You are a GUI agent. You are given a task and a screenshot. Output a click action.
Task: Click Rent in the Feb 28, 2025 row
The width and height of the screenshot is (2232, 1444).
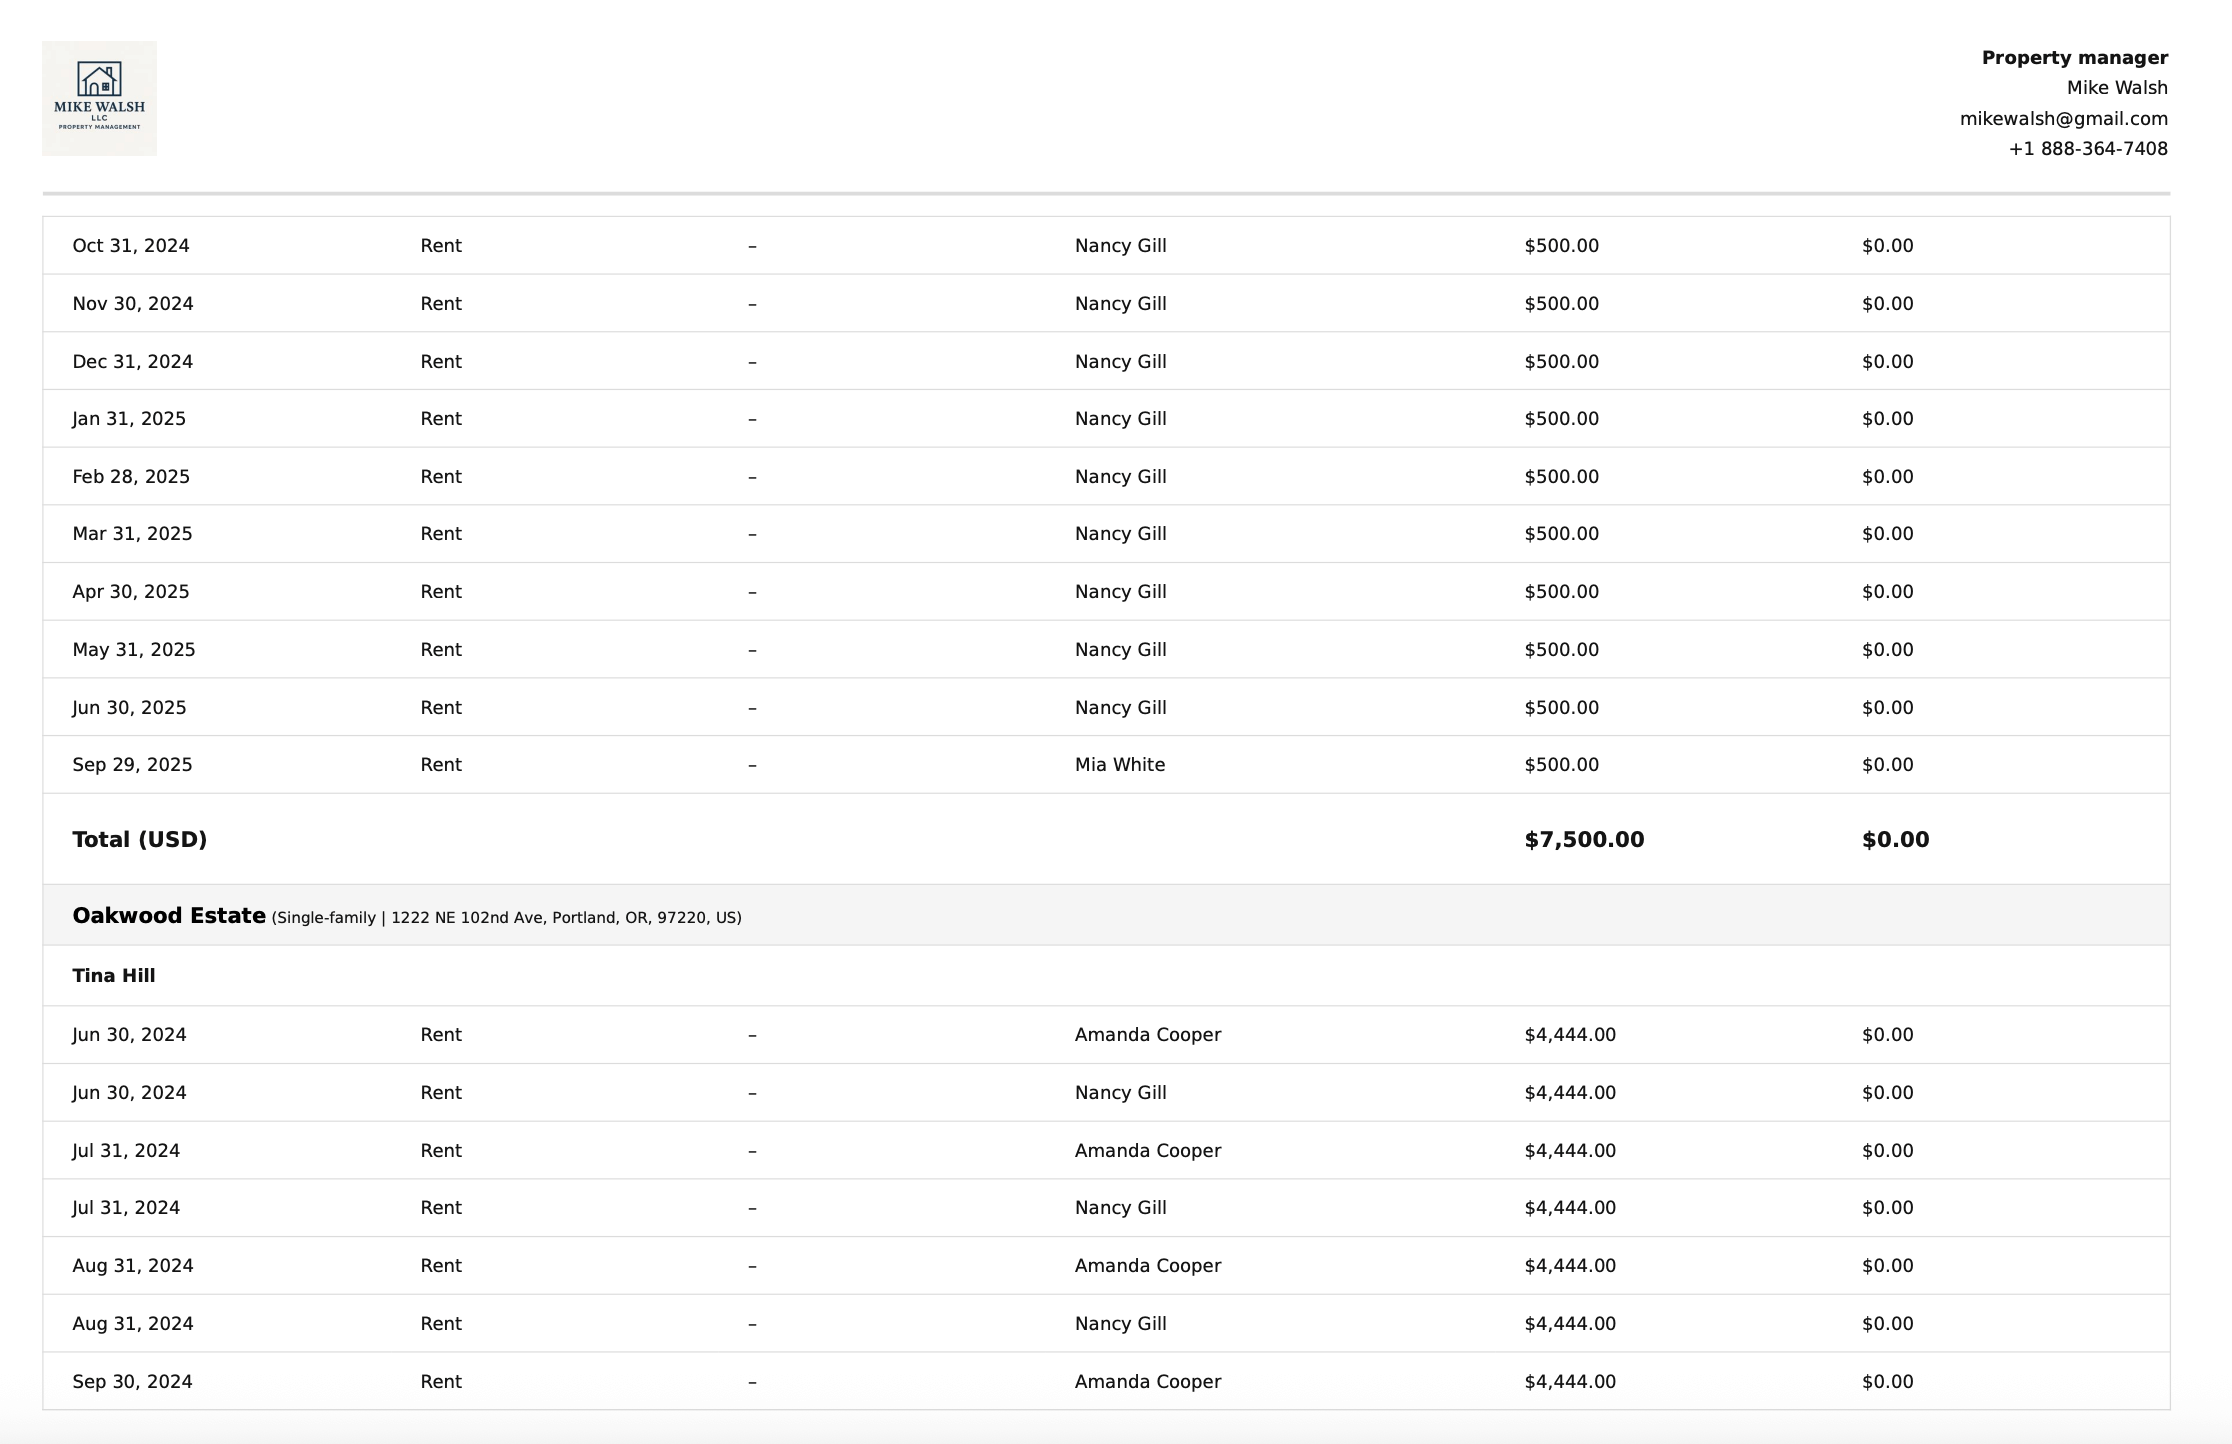[441, 477]
